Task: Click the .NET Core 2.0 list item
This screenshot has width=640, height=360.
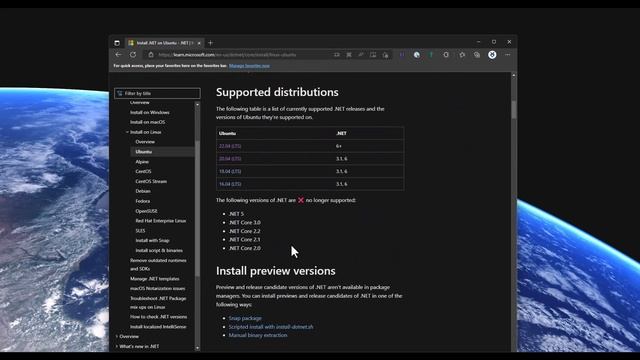Action: pyautogui.click(x=244, y=248)
